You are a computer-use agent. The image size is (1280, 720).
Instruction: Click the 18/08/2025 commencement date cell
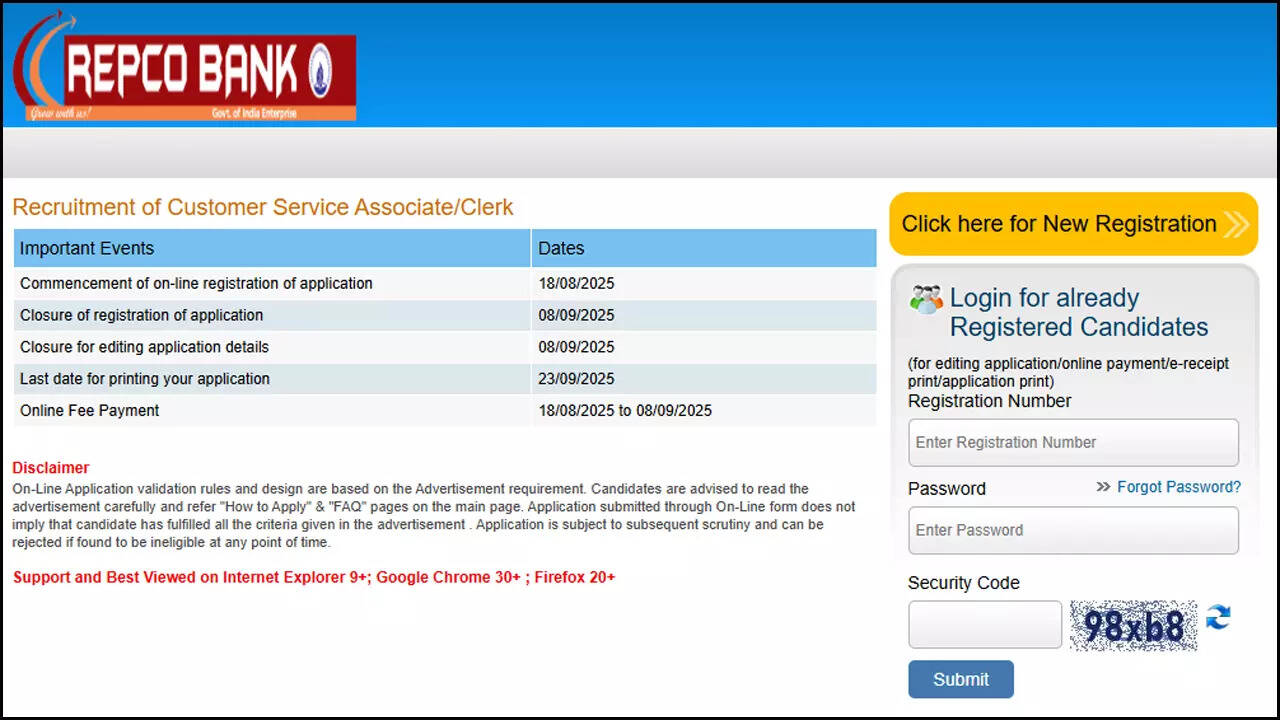tap(704, 283)
